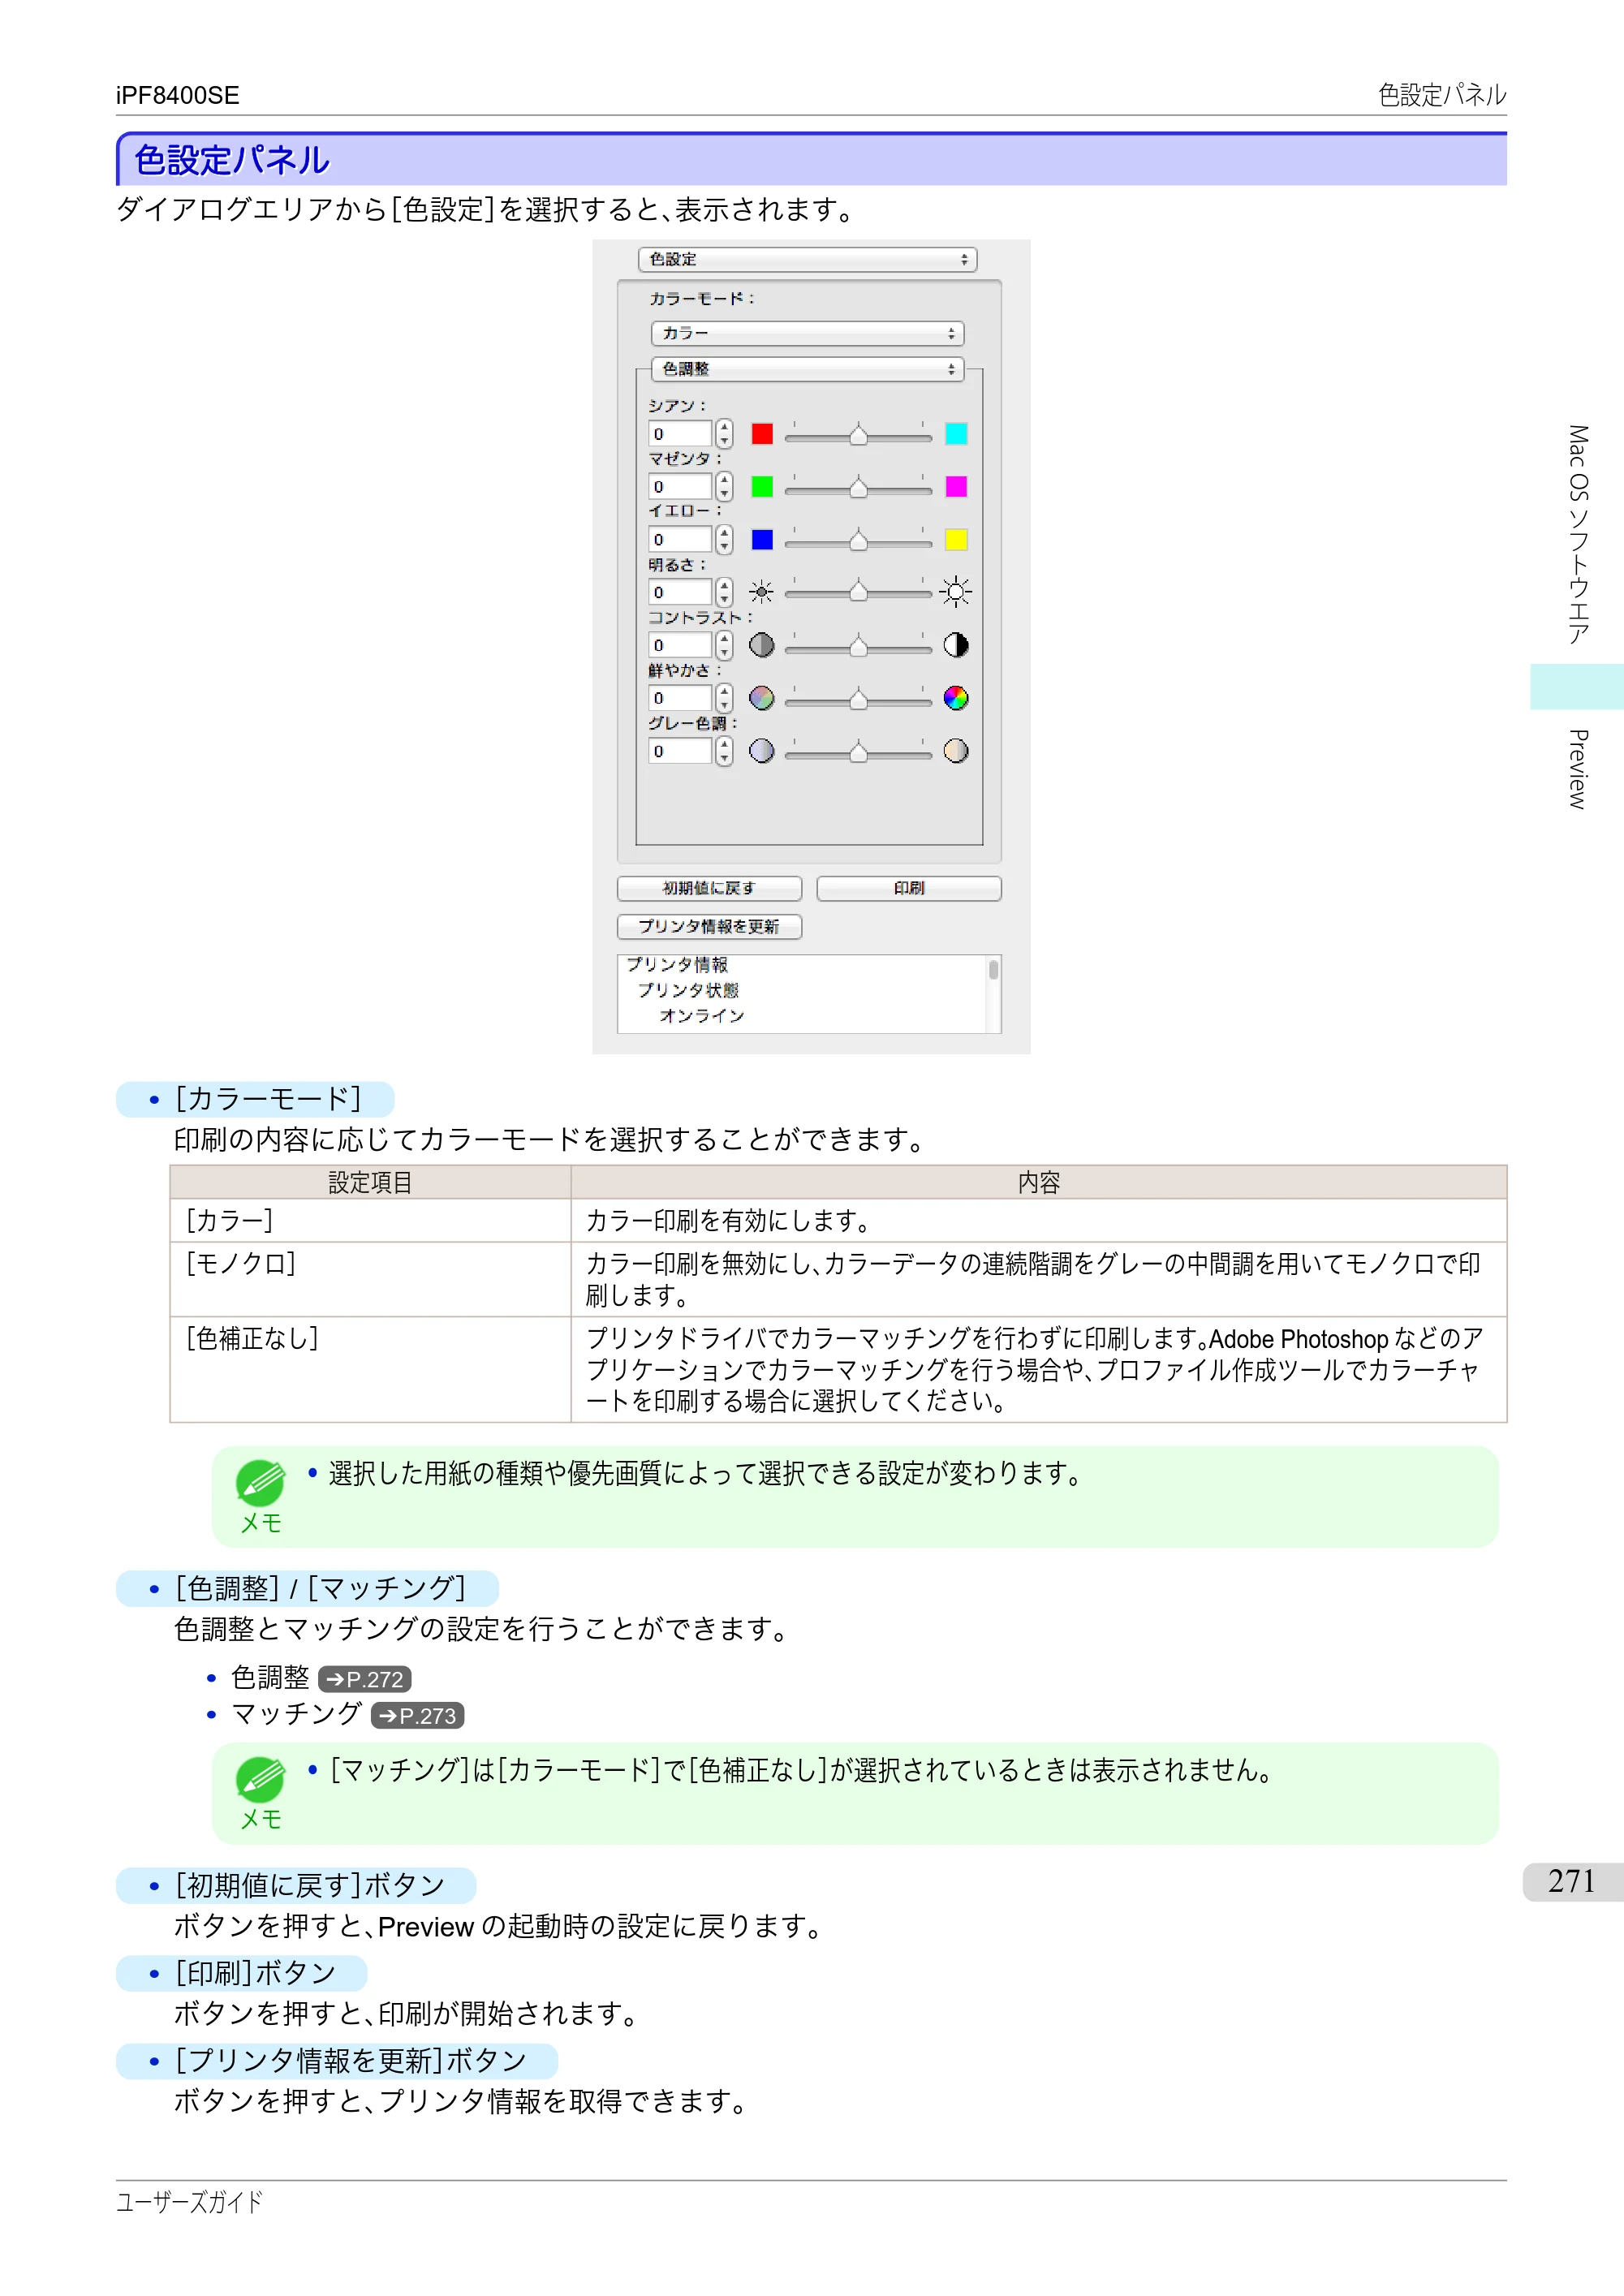
Task: Click the cyan swatch on Cyan row
Action: (x=956, y=433)
